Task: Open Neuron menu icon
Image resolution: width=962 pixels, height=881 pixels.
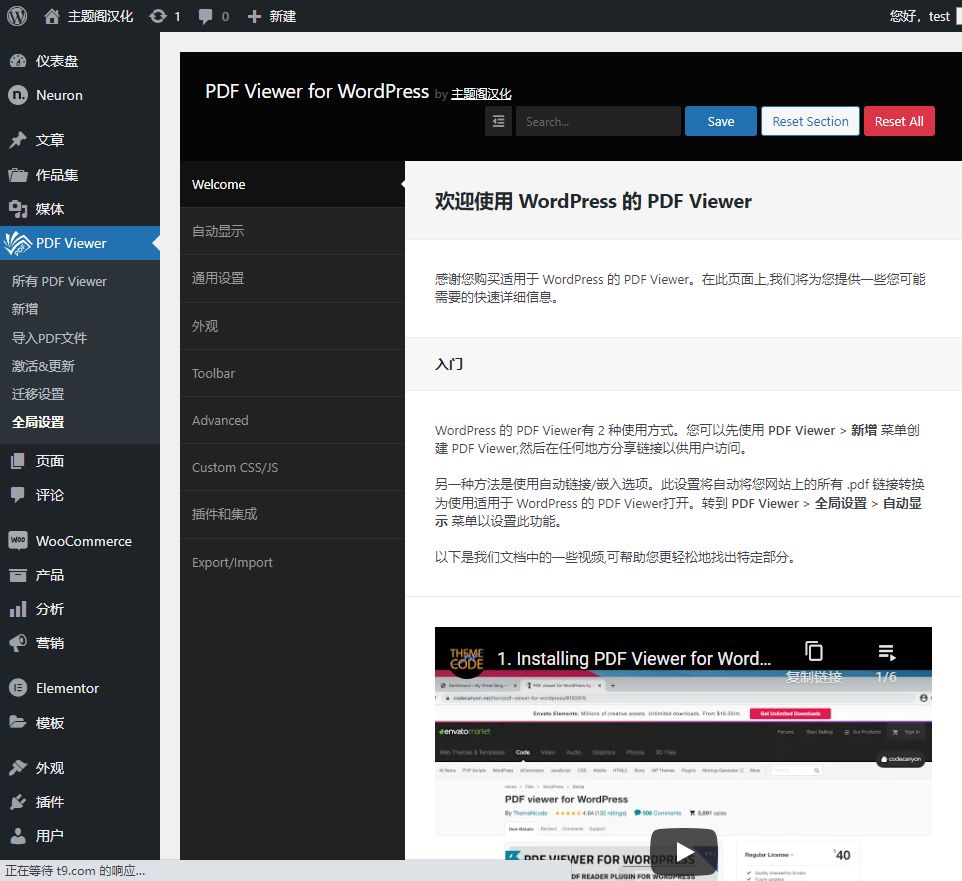Action: click(x=18, y=95)
